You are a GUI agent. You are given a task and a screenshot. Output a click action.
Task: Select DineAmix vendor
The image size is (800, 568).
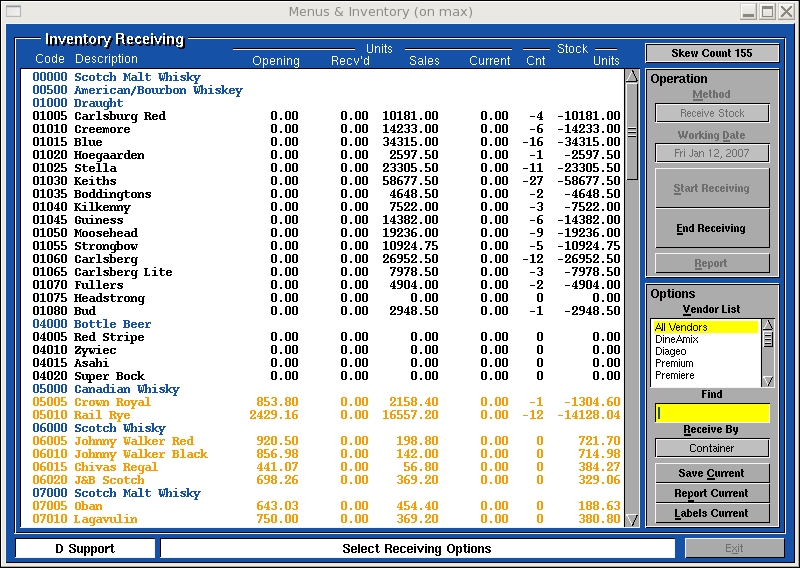click(706, 339)
